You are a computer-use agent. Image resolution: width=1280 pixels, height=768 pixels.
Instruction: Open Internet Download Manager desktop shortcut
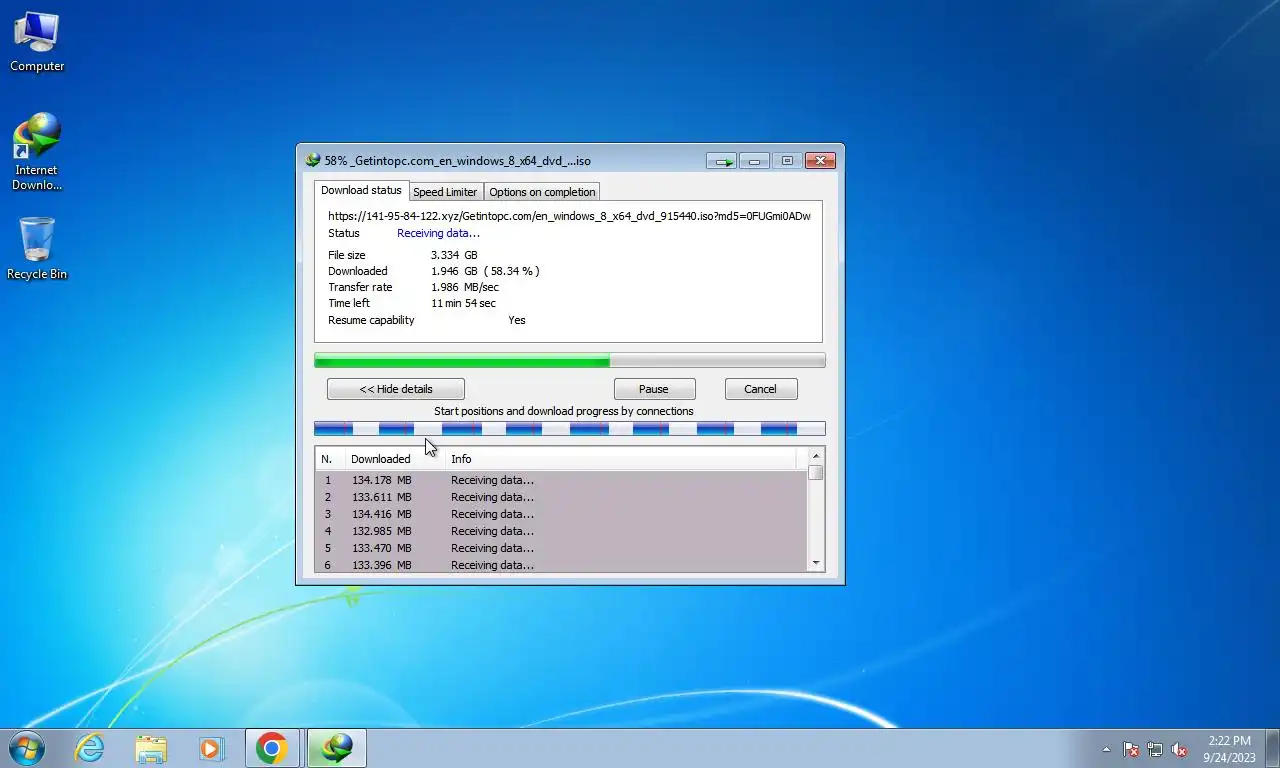37,152
